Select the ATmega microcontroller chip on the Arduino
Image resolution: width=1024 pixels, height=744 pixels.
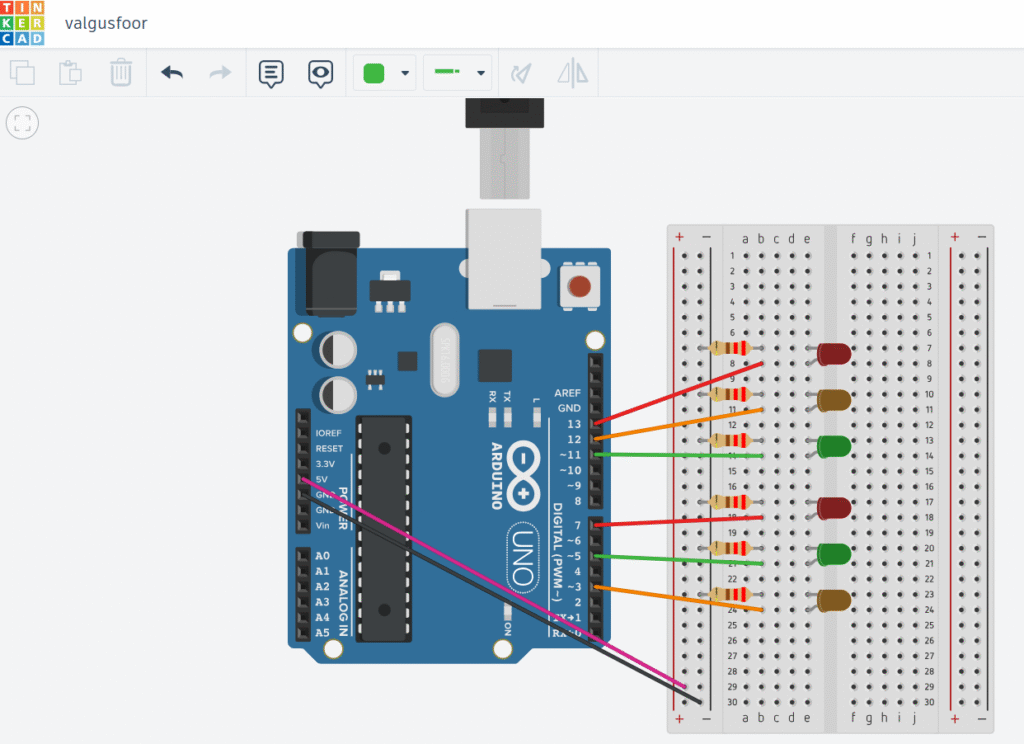pyautogui.click(x=384, y=528)
